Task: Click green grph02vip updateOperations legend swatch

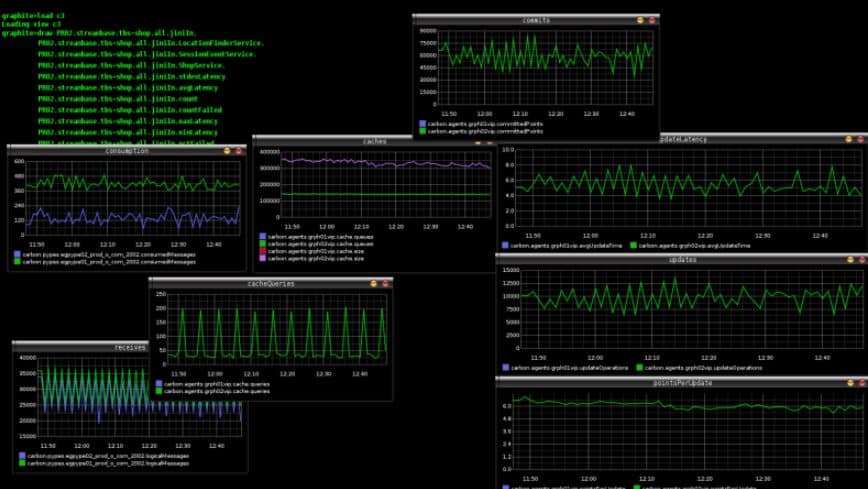Action: pyautogui.click(x=639, y=367)
